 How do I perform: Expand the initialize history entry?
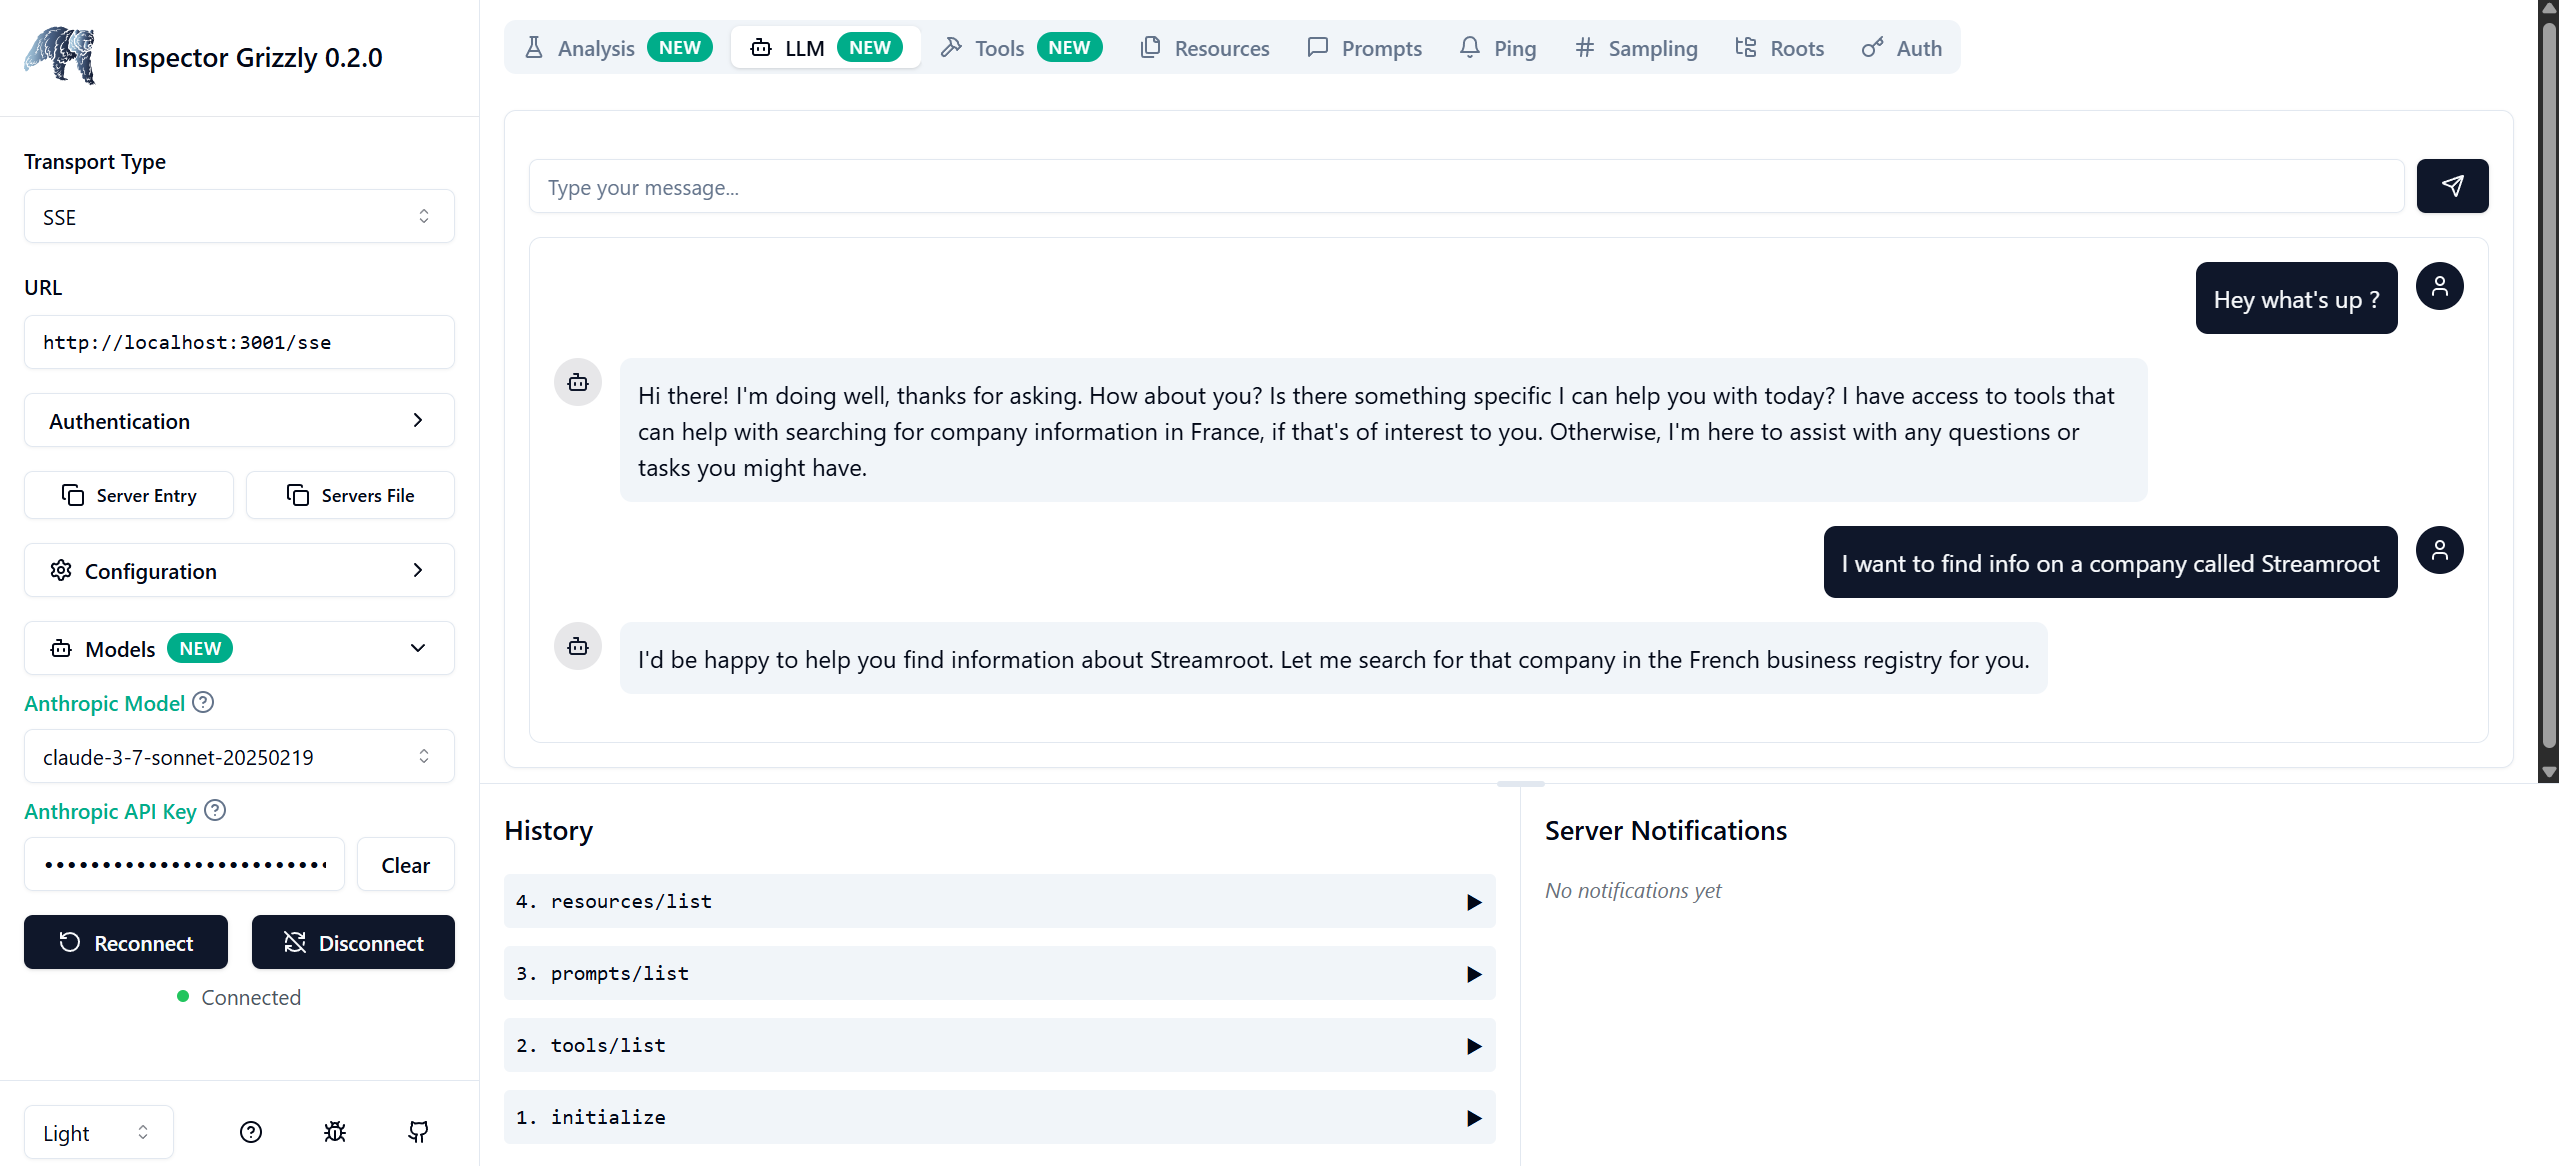click(x=1473, y=1118)
